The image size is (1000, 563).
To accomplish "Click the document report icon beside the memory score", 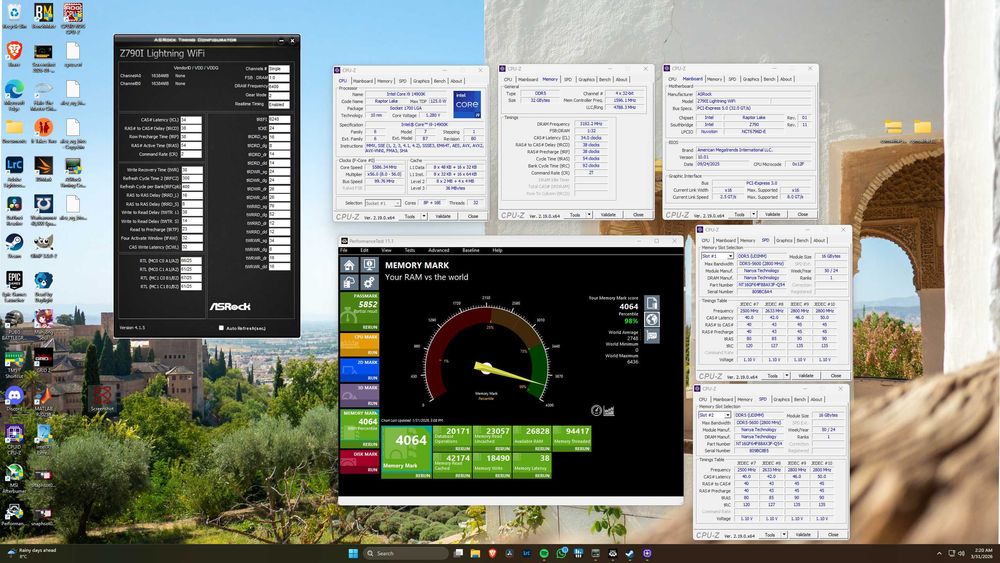I will 651,303.
